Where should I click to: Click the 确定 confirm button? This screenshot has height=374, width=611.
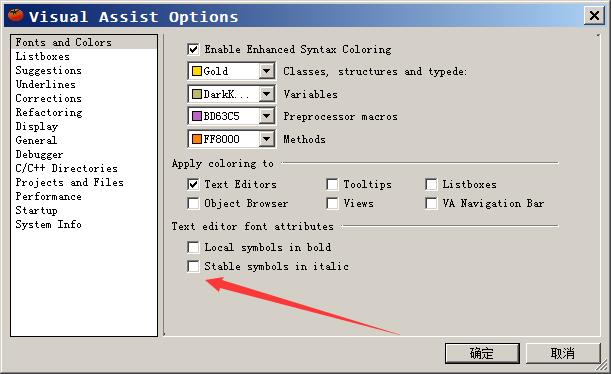pyautogui.click(x=482, y=353)
